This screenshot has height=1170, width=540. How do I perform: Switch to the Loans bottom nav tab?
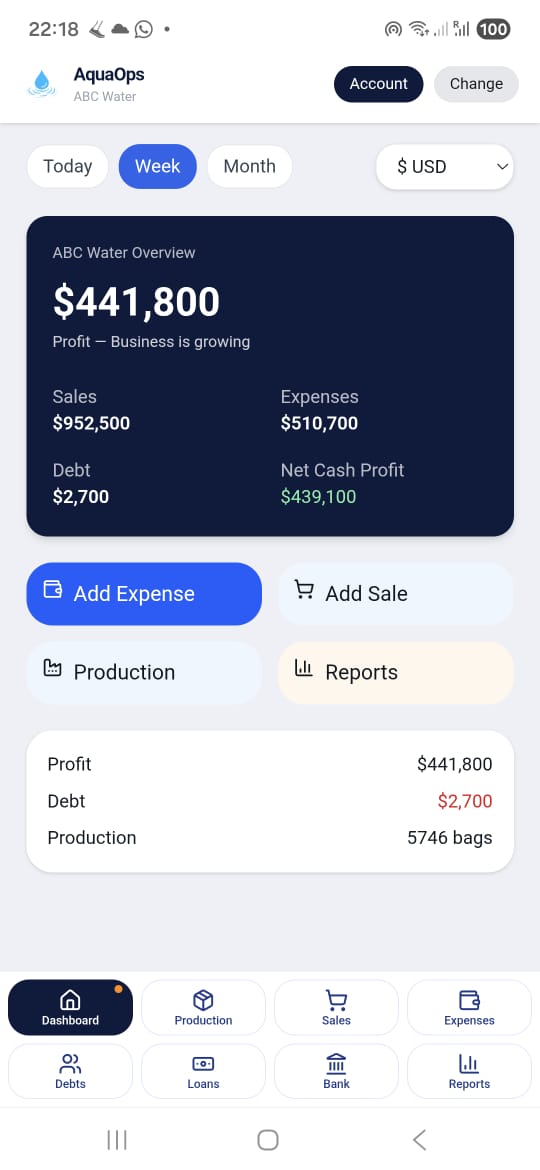[203, 1072]
